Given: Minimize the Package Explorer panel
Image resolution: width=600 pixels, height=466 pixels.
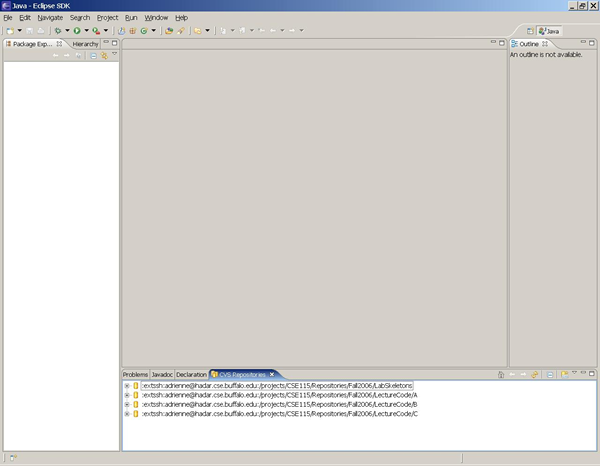Looking at the screenshot, I should point(104,44).
